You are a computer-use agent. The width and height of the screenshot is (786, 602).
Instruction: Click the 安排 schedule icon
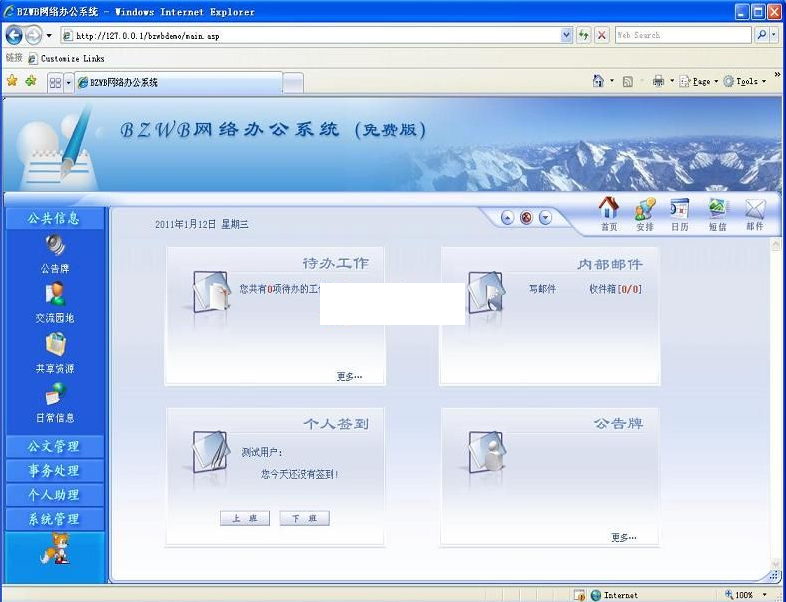tap(645, 210)
